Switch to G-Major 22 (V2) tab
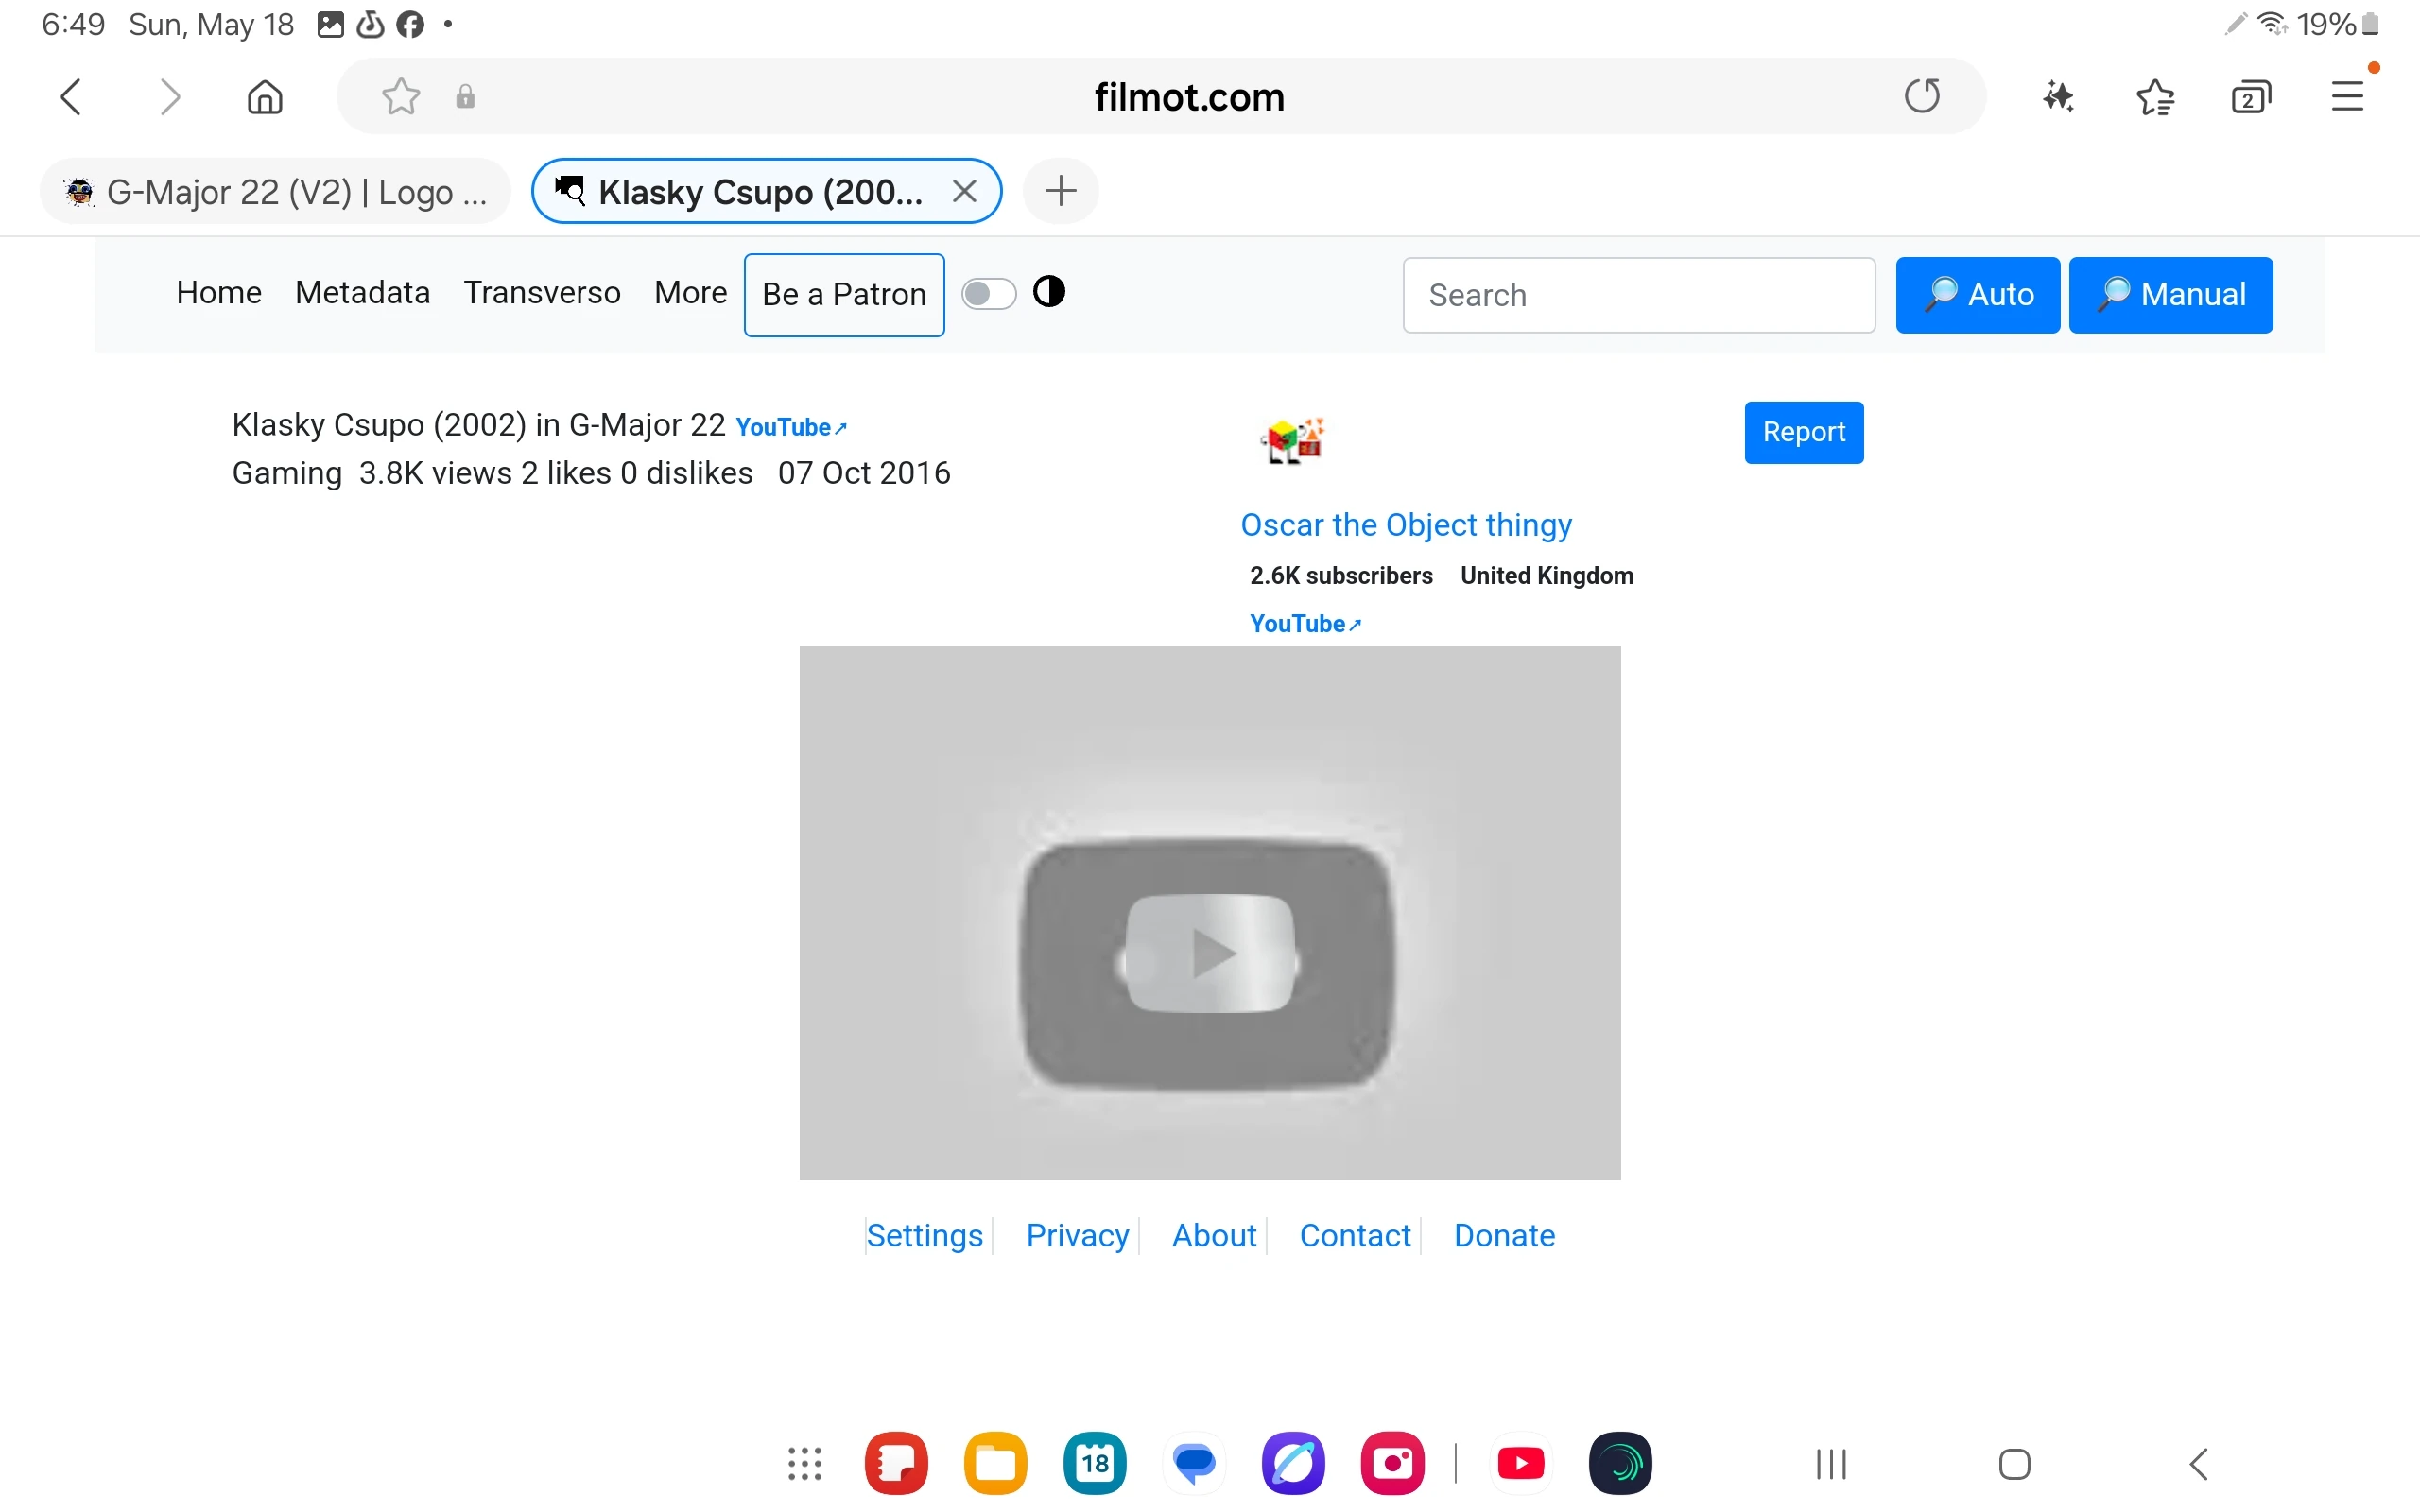2420x1512 pixels. pyautogui.click(x=276, y=192)
